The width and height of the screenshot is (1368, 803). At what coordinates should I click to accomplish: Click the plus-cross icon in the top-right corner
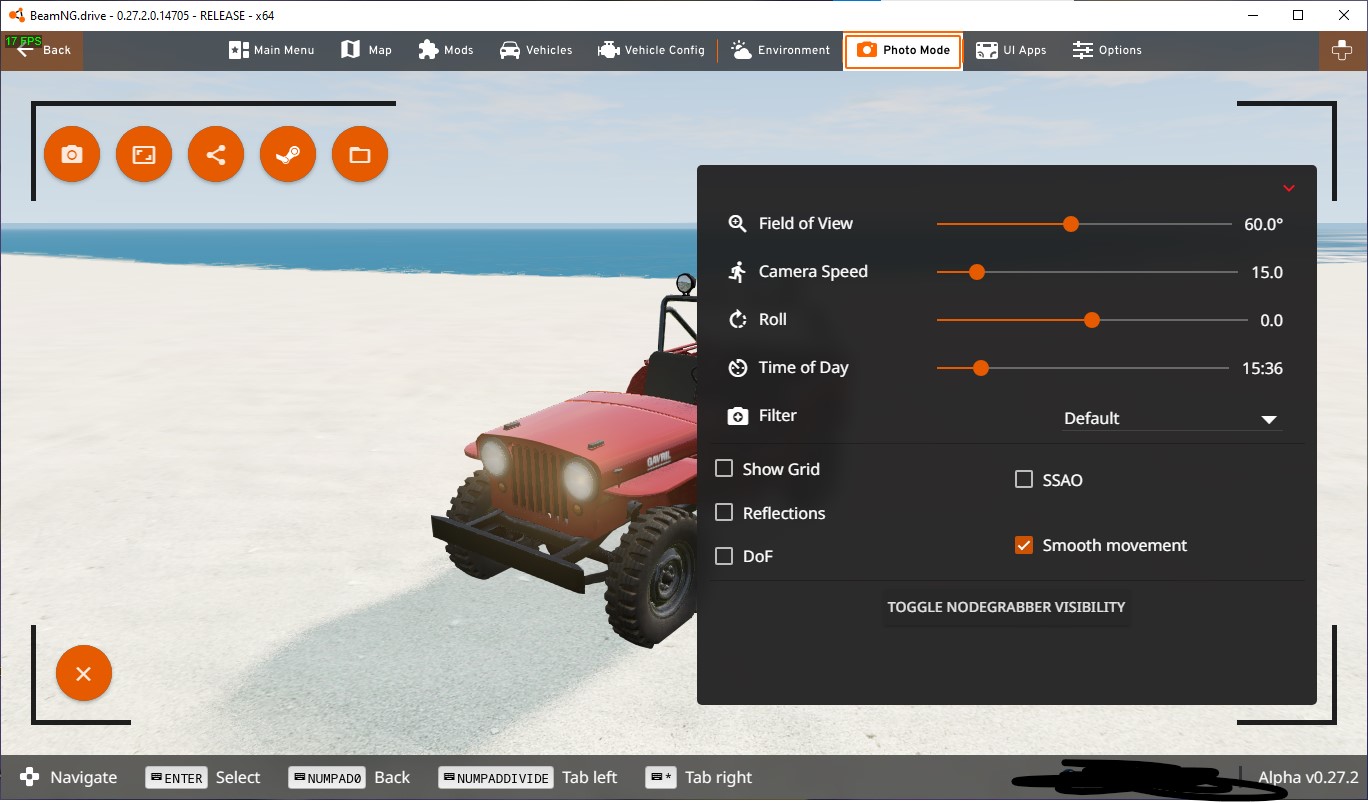coord(1342,50)
